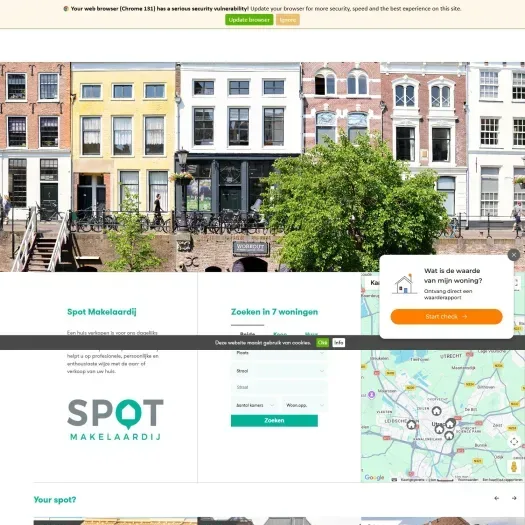The width and height of the screenshot is (525, 525).
Task: Click the Straat text input field
Action: click(x=279, y=387)
